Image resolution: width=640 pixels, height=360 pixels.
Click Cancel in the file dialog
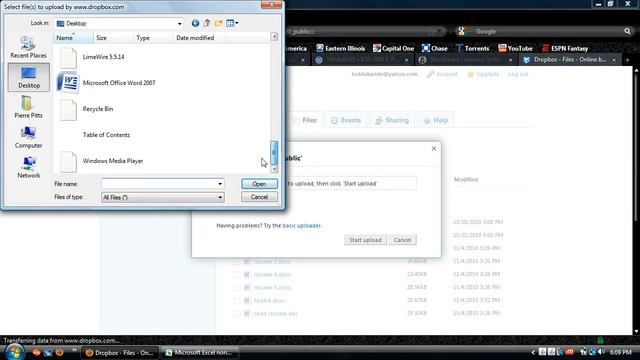[259, 197]
